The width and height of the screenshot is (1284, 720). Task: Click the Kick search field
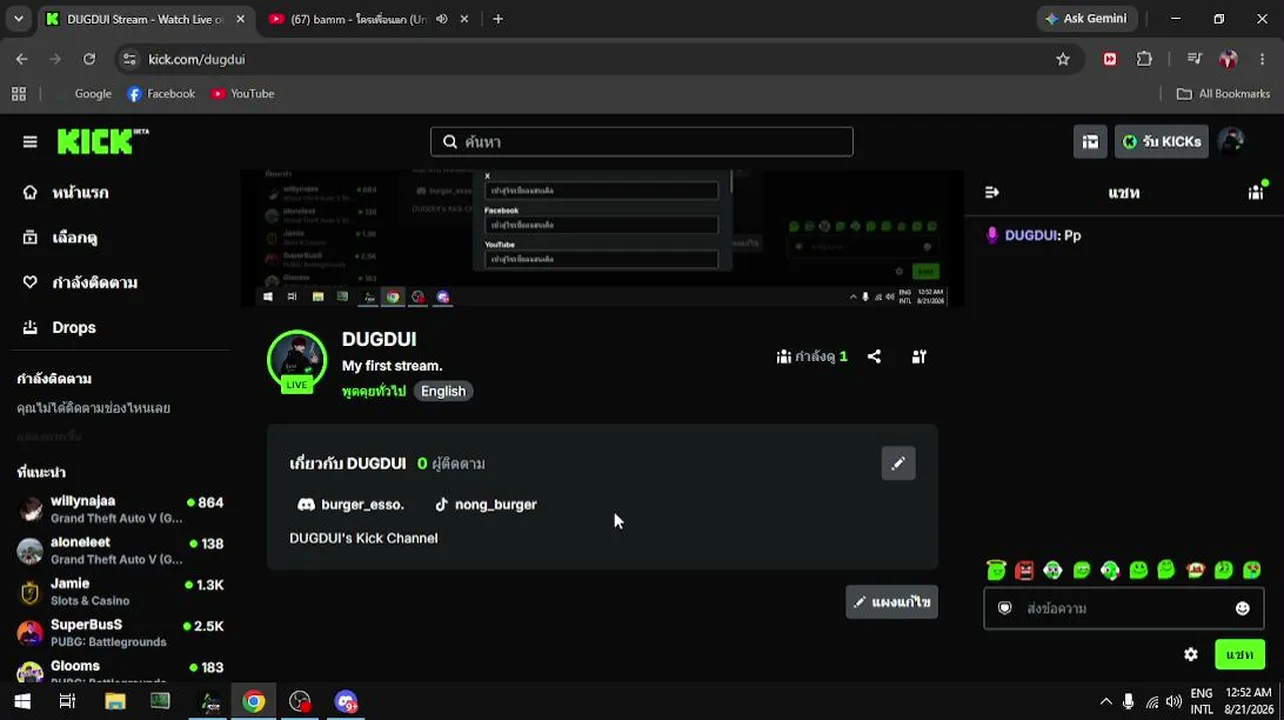[642, 142]
